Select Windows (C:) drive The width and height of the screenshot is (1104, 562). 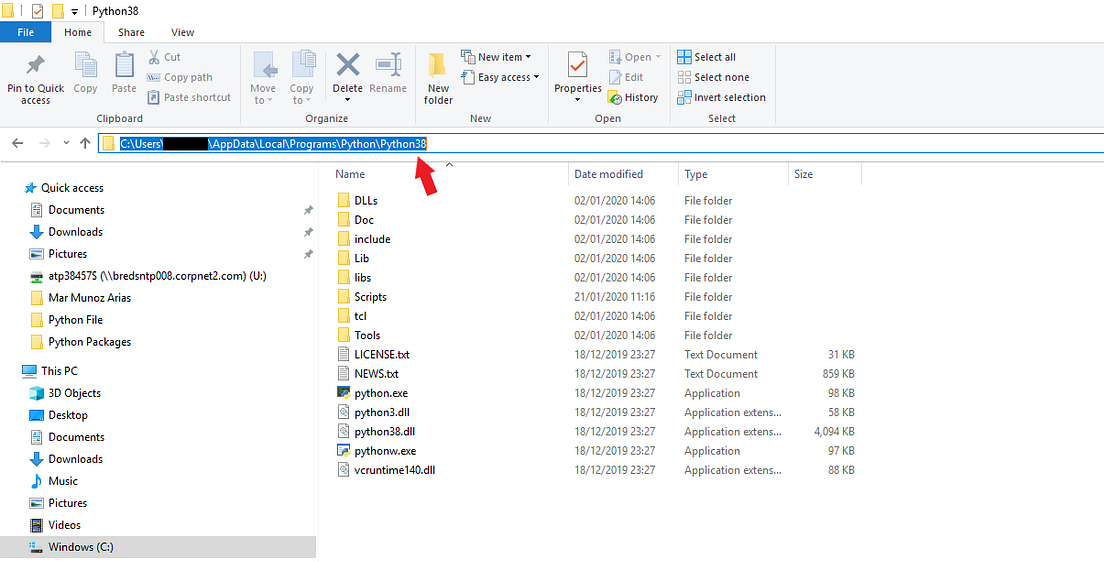(158, 547)
